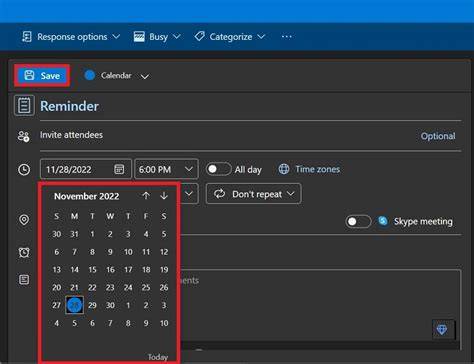The width and height of the screenshot is (474, 364).
Task: Select November 11 in the calendar
Action: 146,252
